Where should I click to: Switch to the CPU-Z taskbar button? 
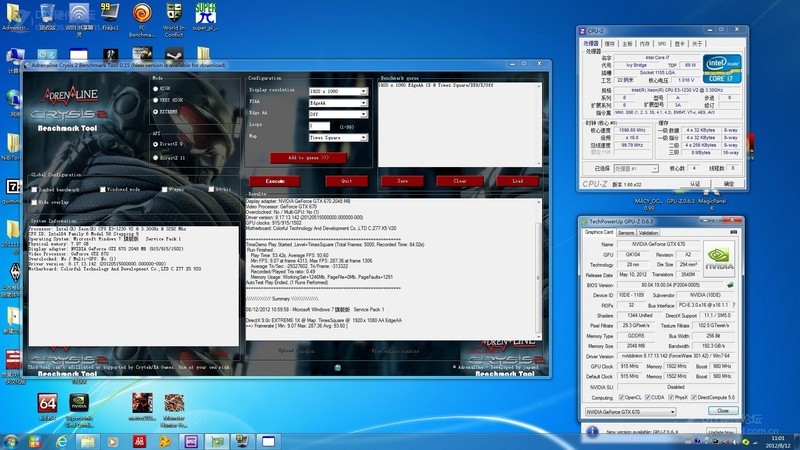[x=191, y=441]
